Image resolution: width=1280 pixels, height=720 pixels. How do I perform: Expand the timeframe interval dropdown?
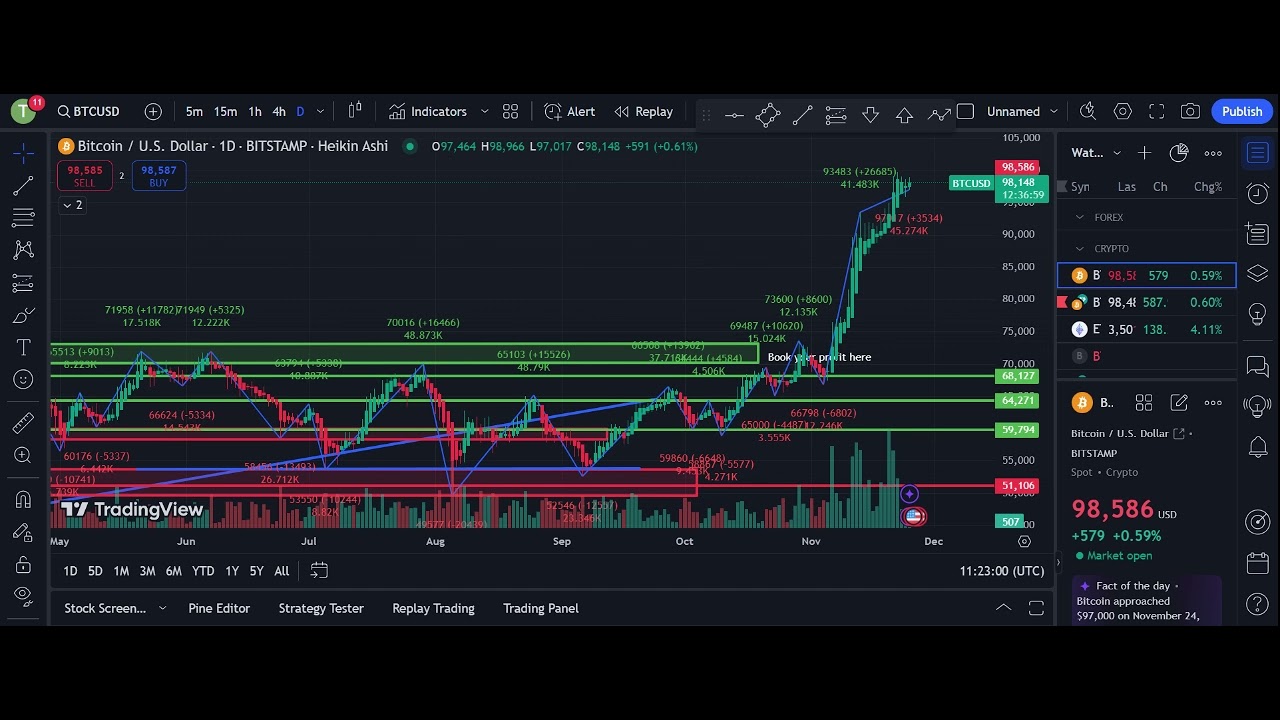tap(321, 112)
